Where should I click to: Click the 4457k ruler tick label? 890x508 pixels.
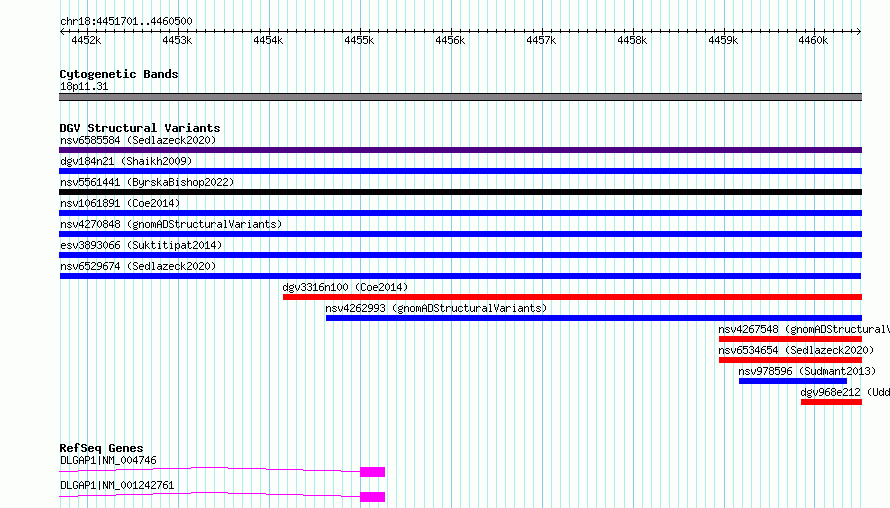pos(541,40)
